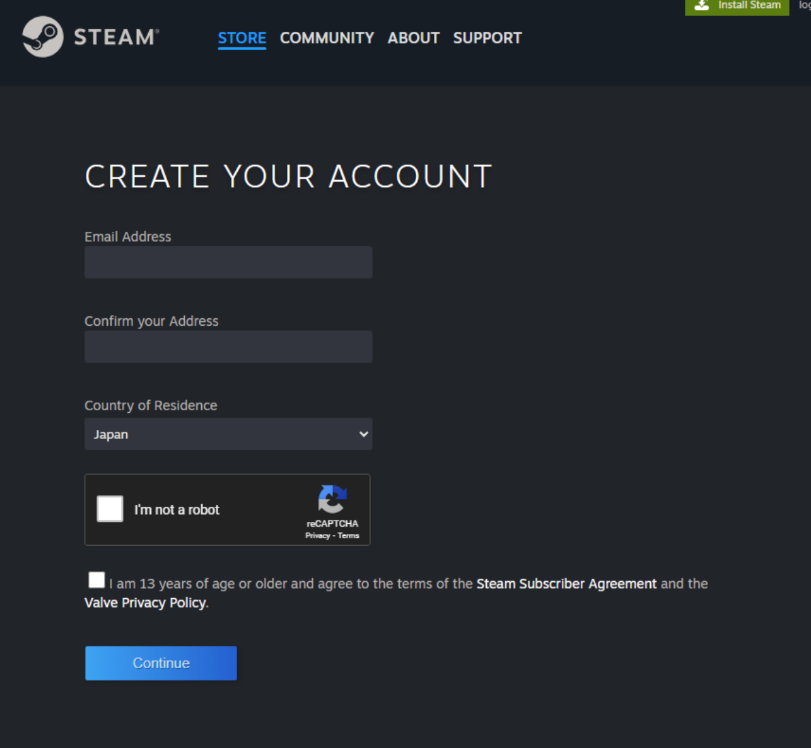This screenshot has height=748, width=811.
Task: Click the Install Steam download icon
Action: tap(701, 5)
